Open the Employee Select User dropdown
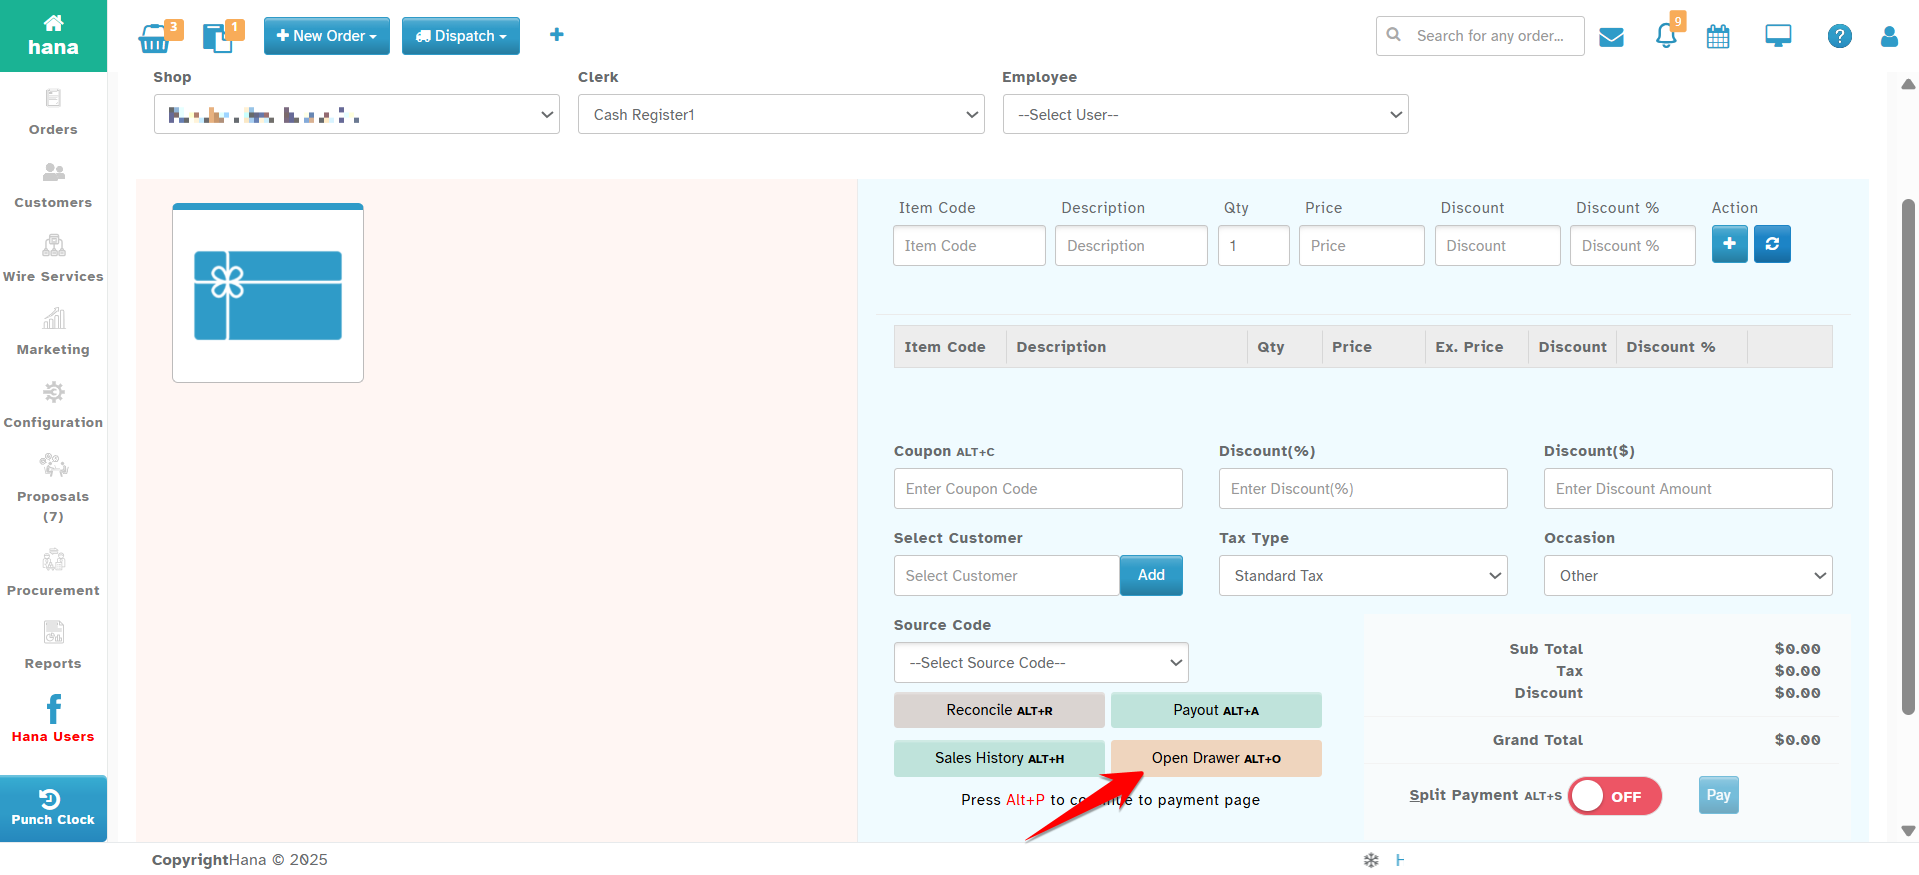 [x=1205, y=114]
